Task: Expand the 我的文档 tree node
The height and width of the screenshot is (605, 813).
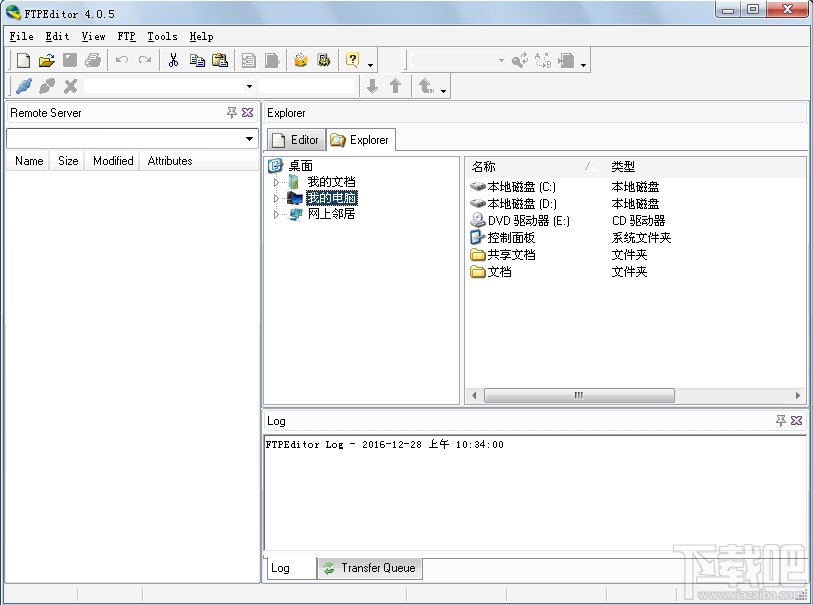Action: (276, 182)
